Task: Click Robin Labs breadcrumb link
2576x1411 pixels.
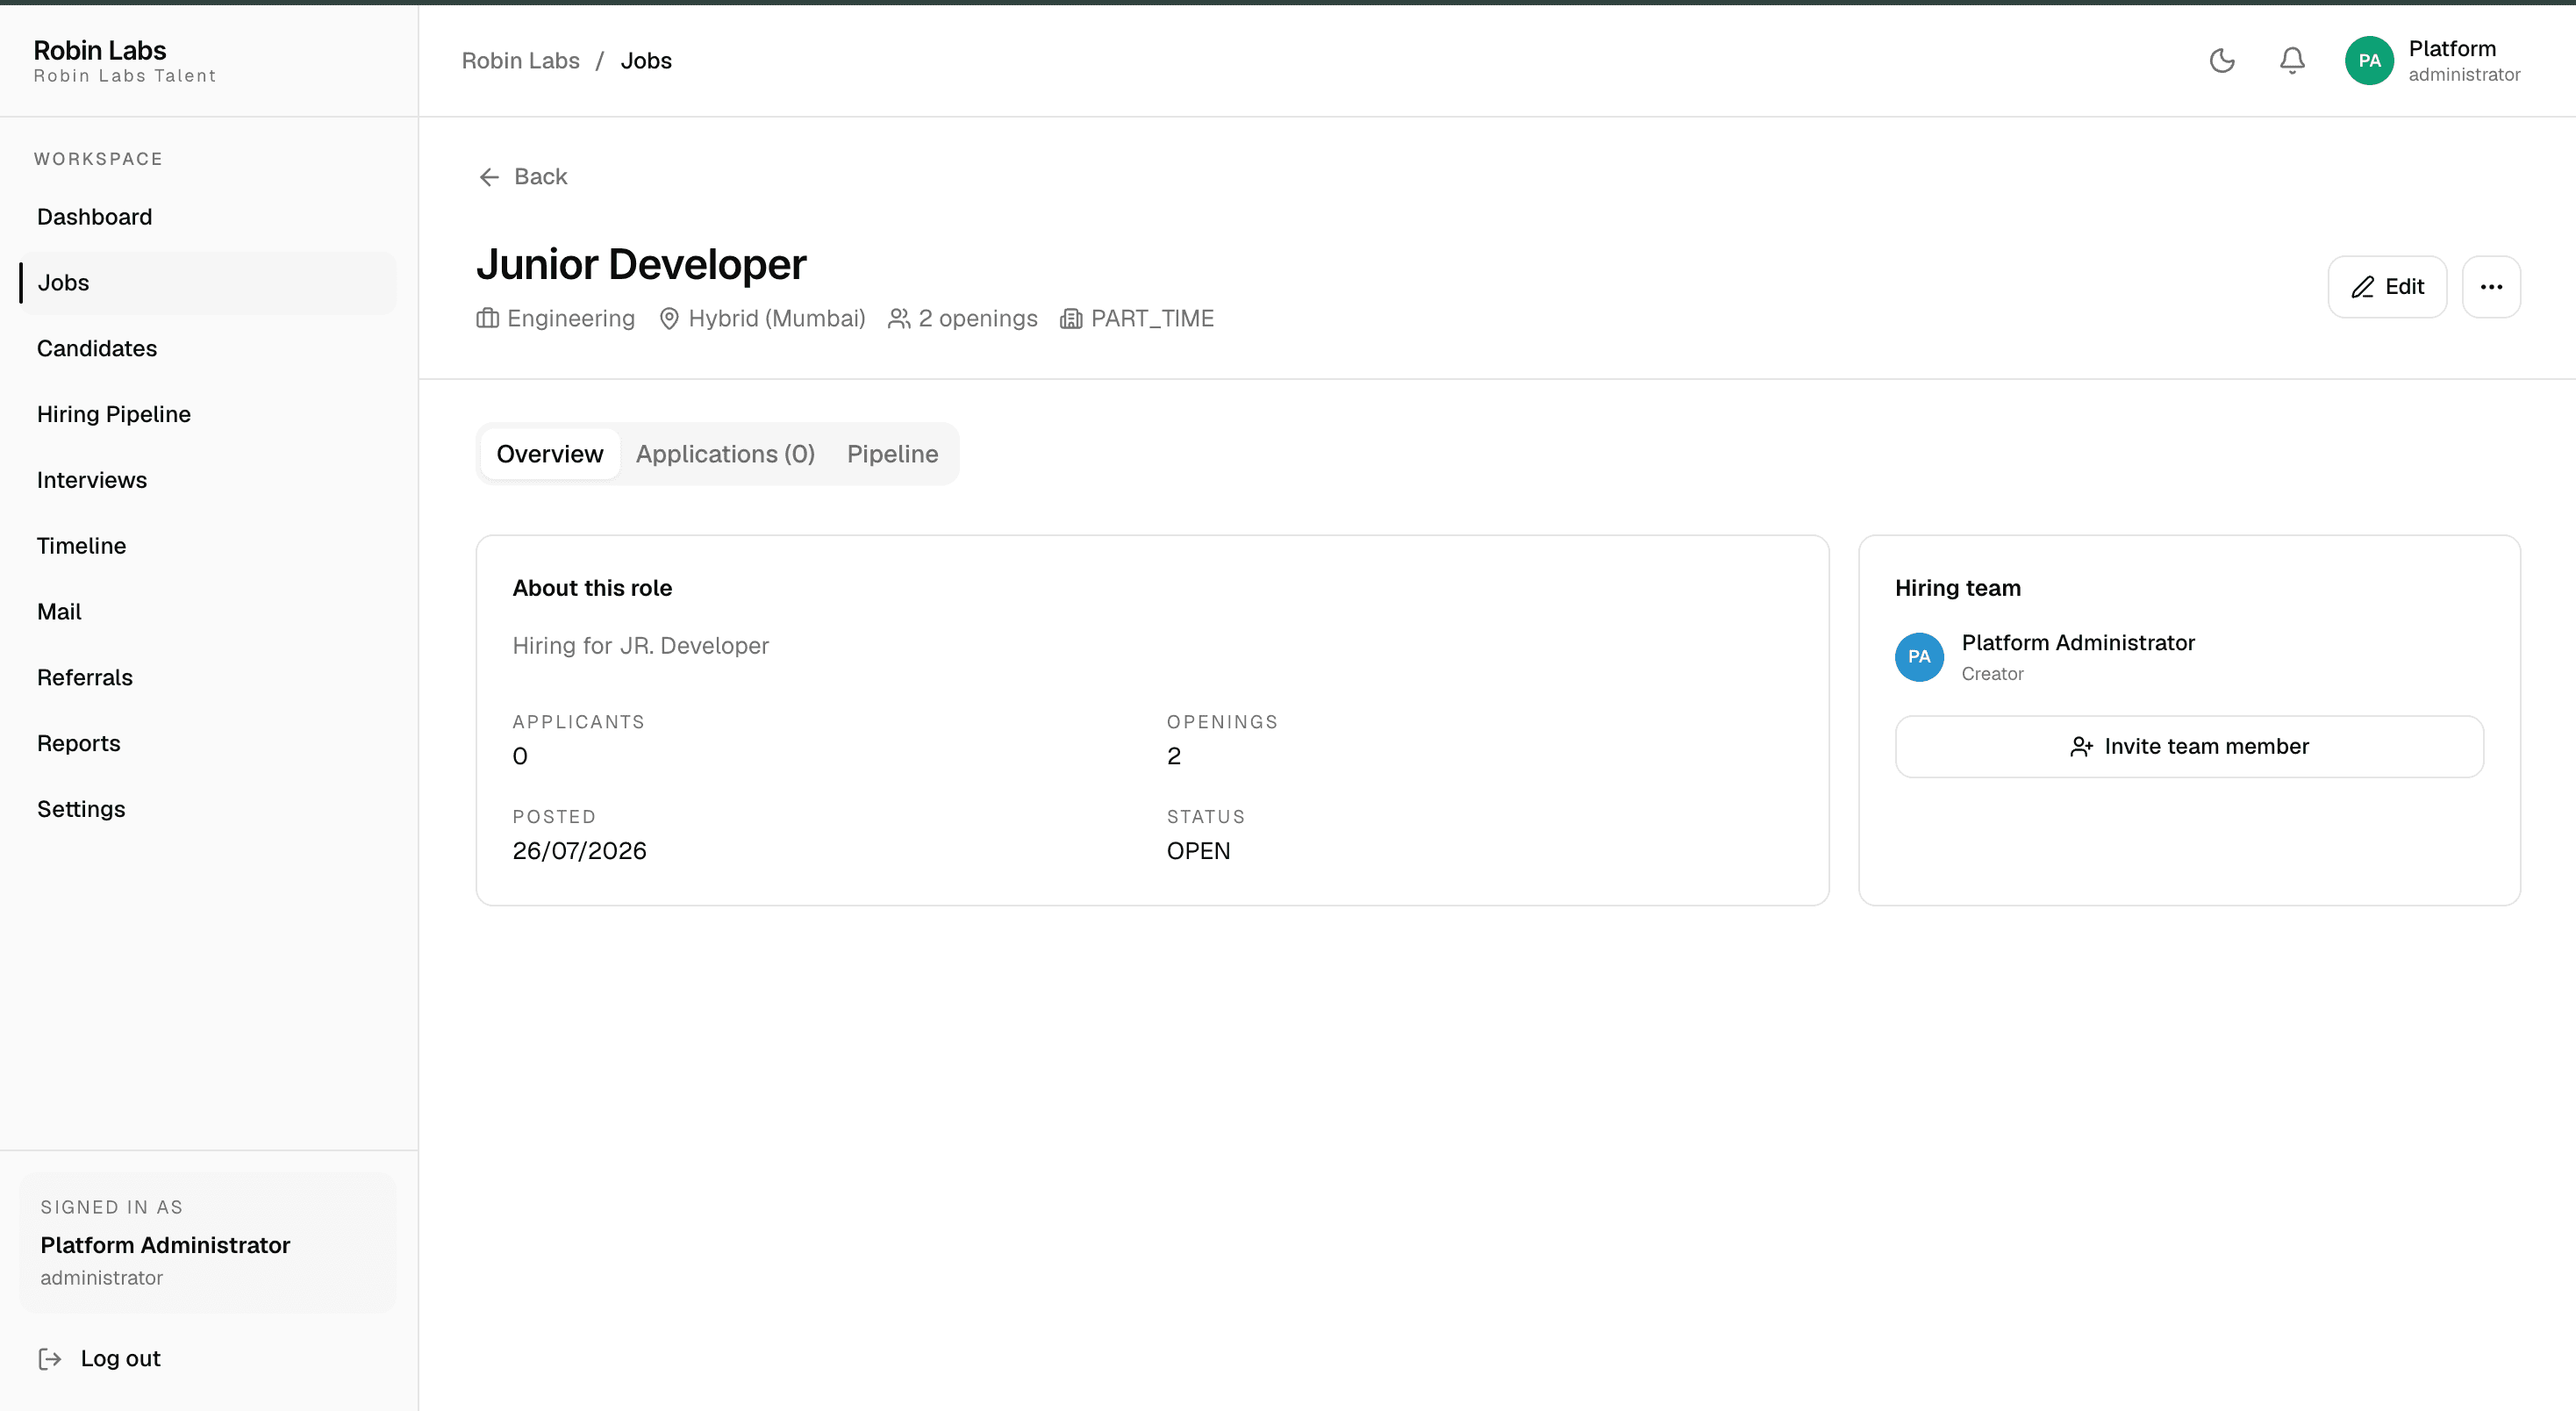Action: [520, 61]
